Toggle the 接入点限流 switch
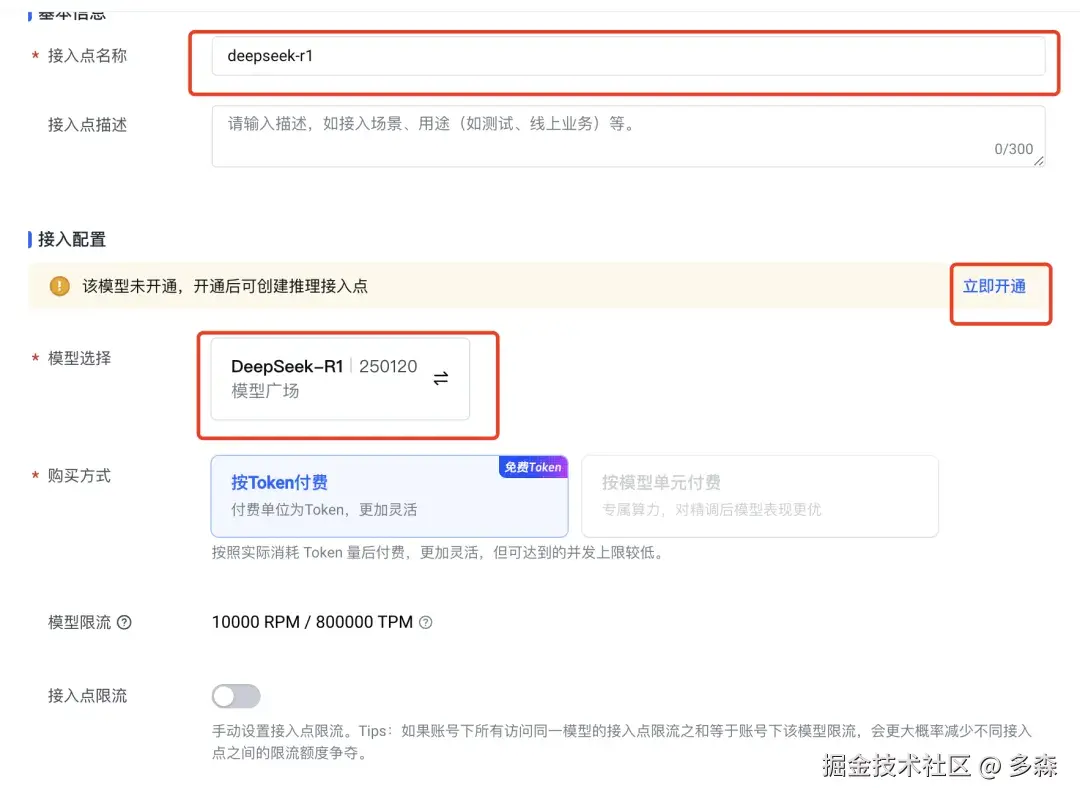The height and width of the screenshot is (802, 1080). [236, 696]
